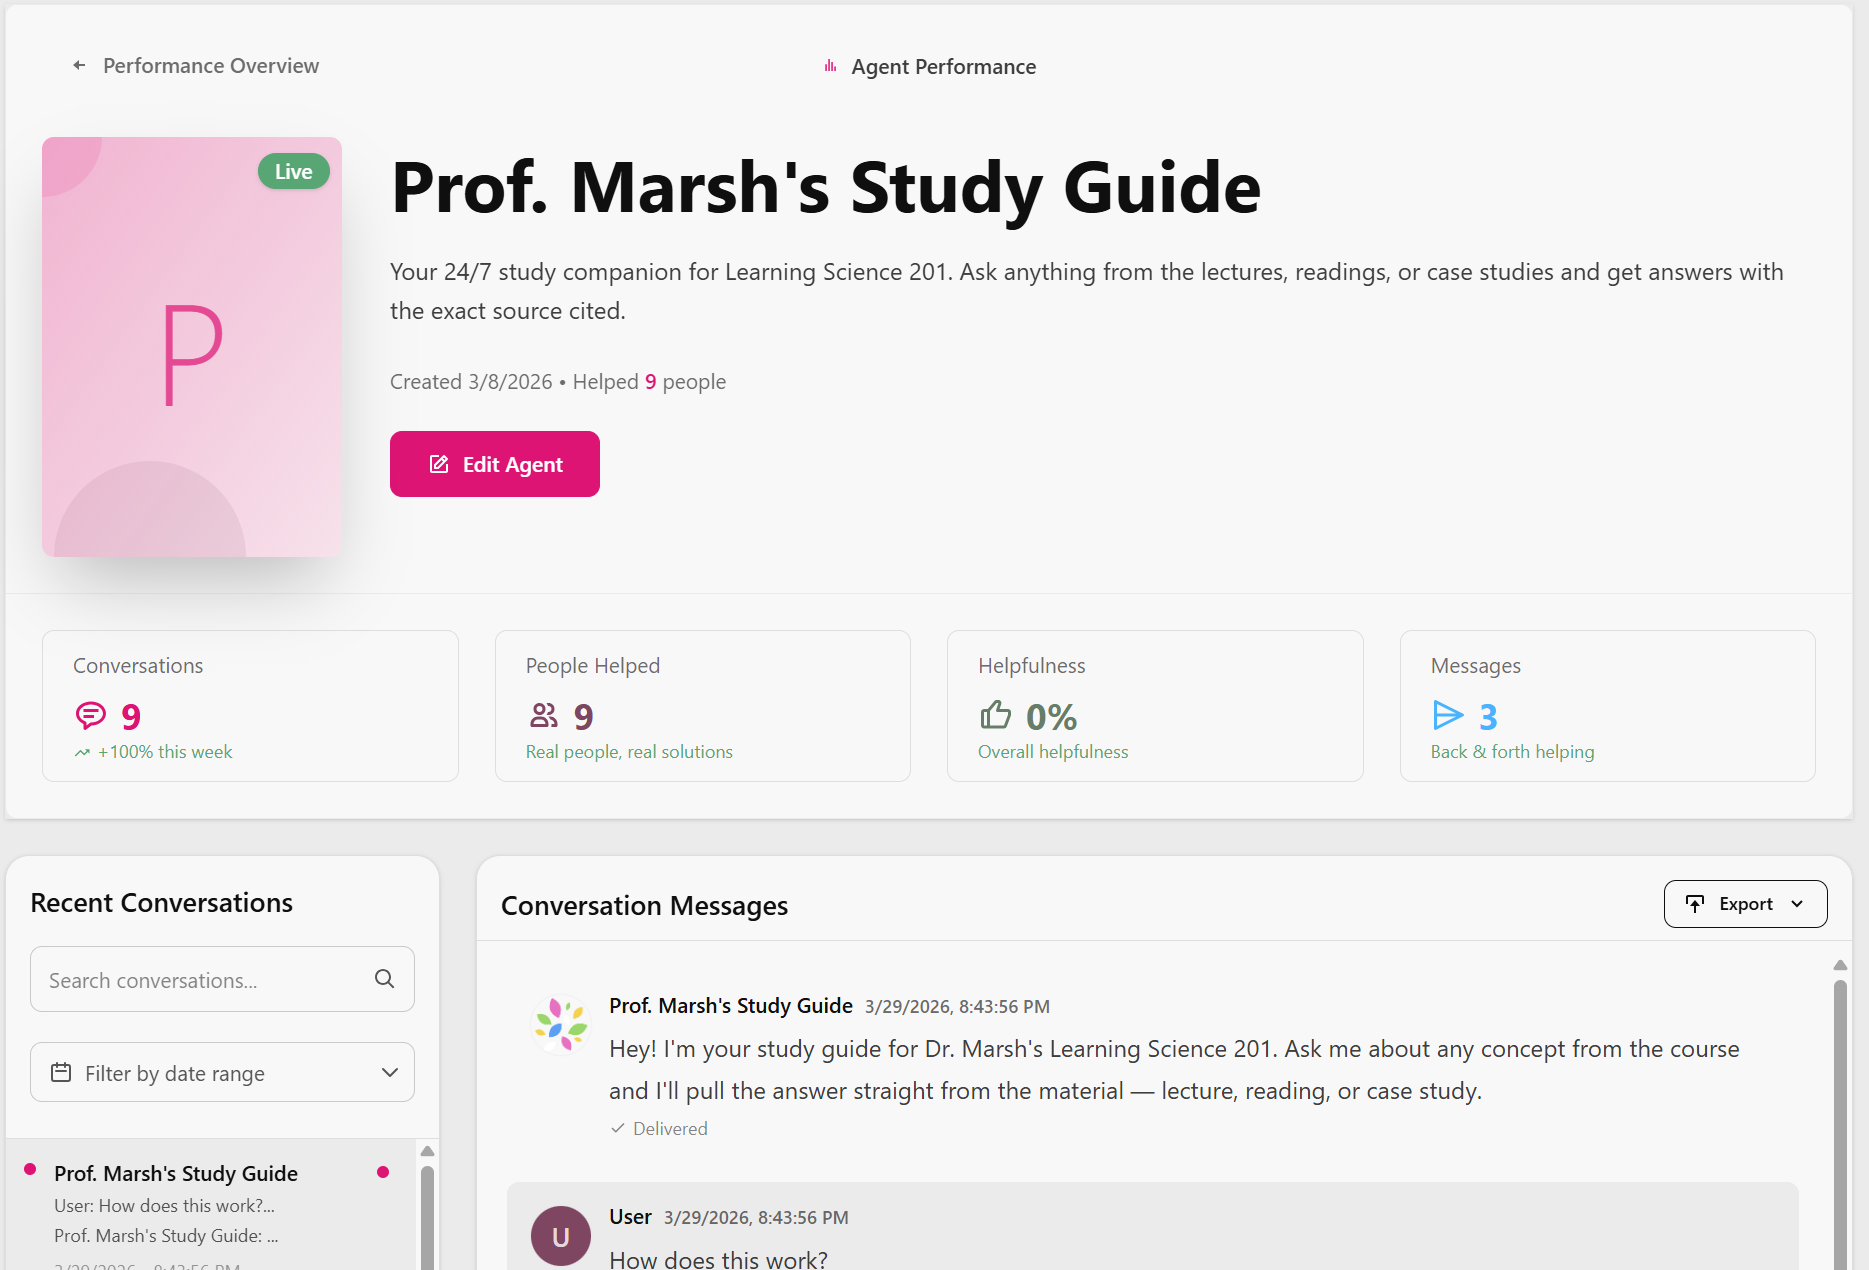Click the Messages send arrow icon
Viewport: 1869px width, 1270px height.
(1448, 716)
